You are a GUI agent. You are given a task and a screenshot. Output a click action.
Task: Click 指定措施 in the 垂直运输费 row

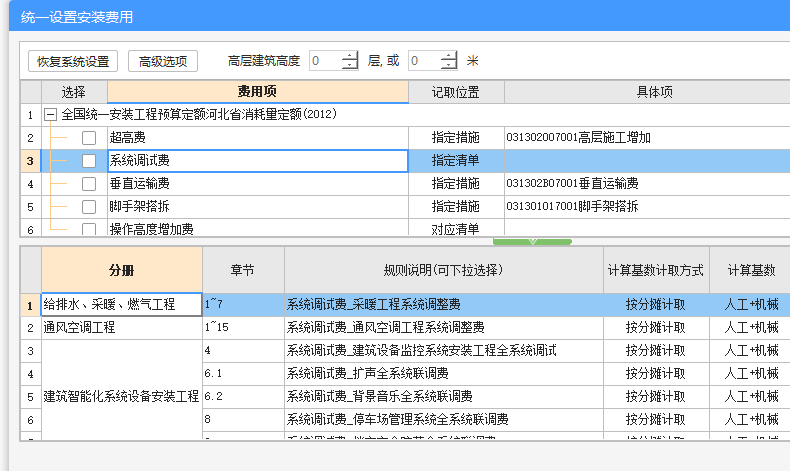point(456,183)
